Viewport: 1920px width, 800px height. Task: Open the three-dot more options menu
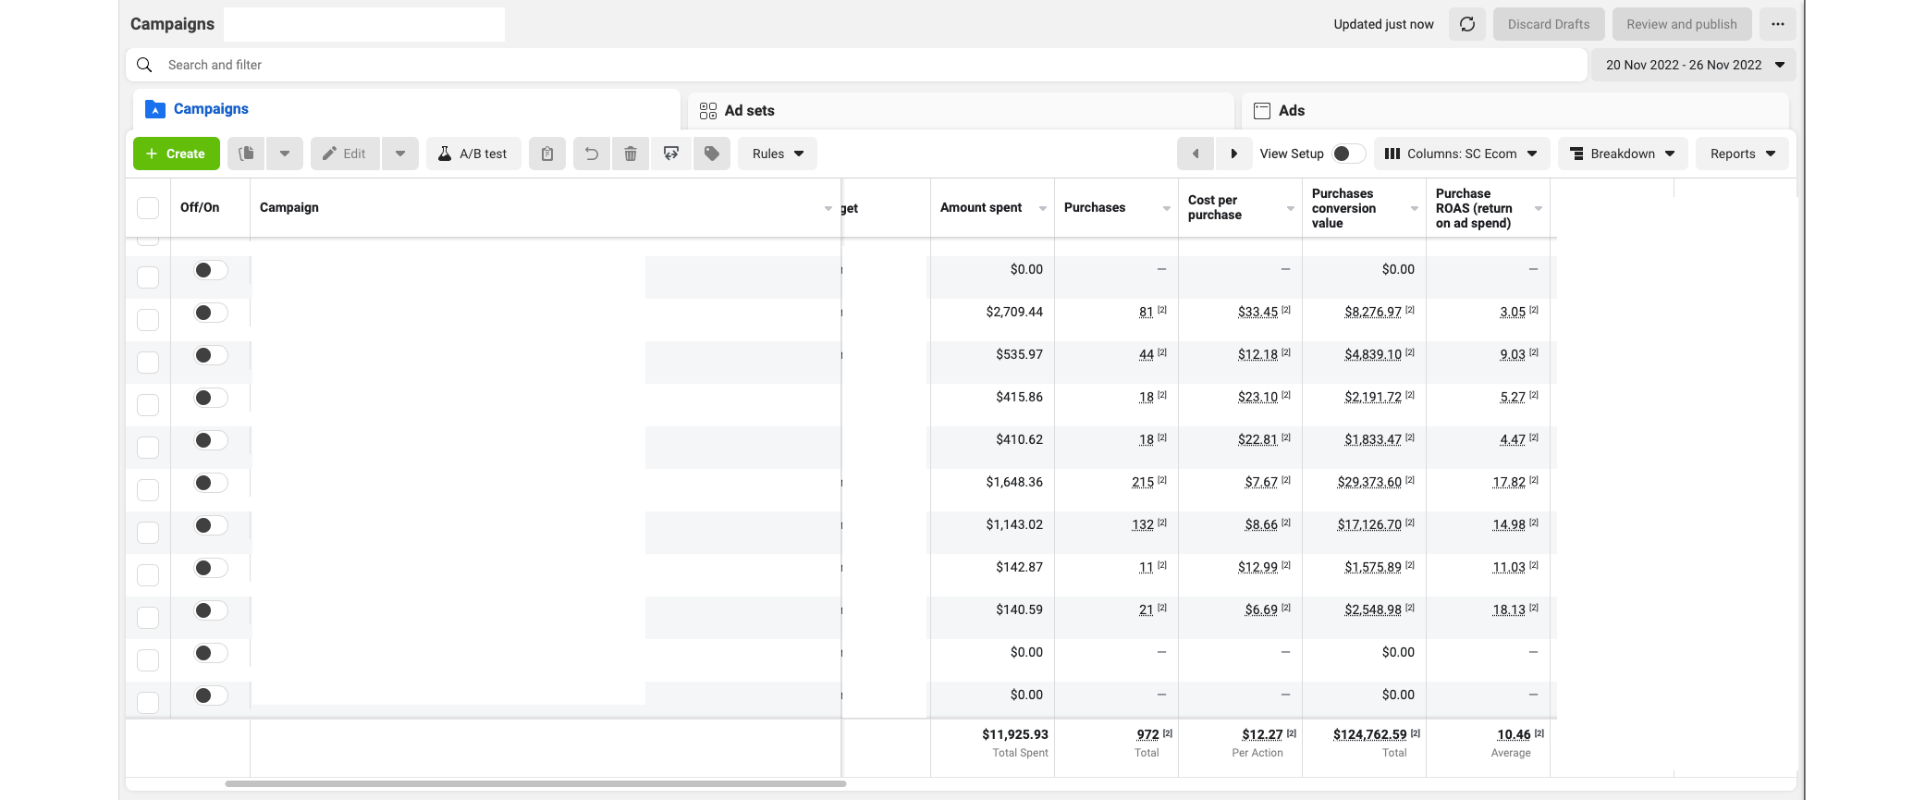pos(1777,24)
